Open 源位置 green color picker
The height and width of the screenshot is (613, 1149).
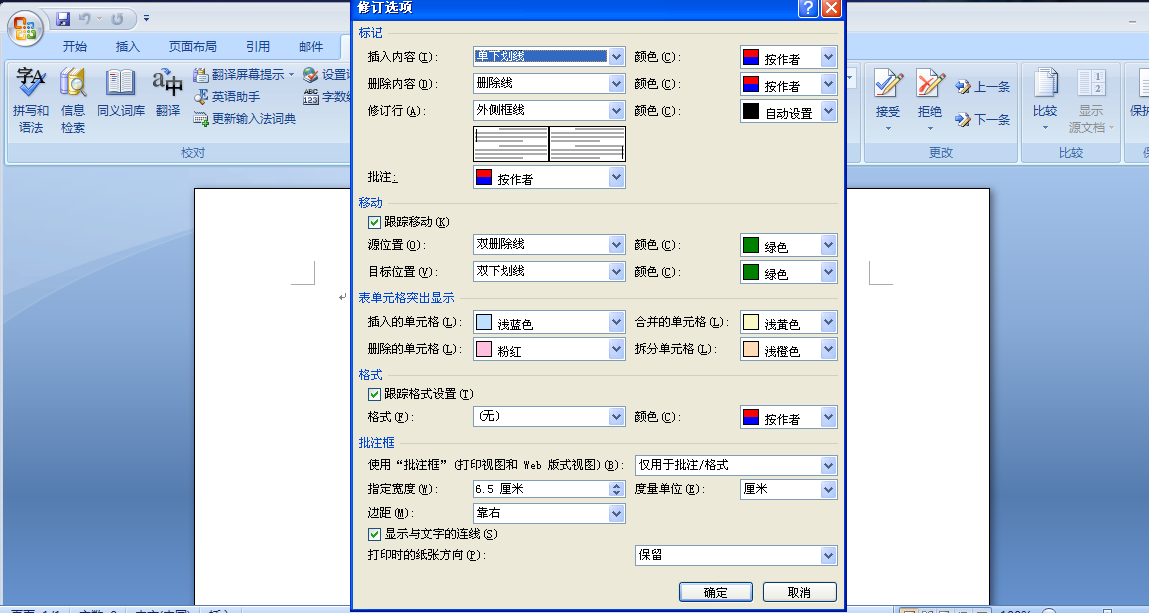point(788,245)
